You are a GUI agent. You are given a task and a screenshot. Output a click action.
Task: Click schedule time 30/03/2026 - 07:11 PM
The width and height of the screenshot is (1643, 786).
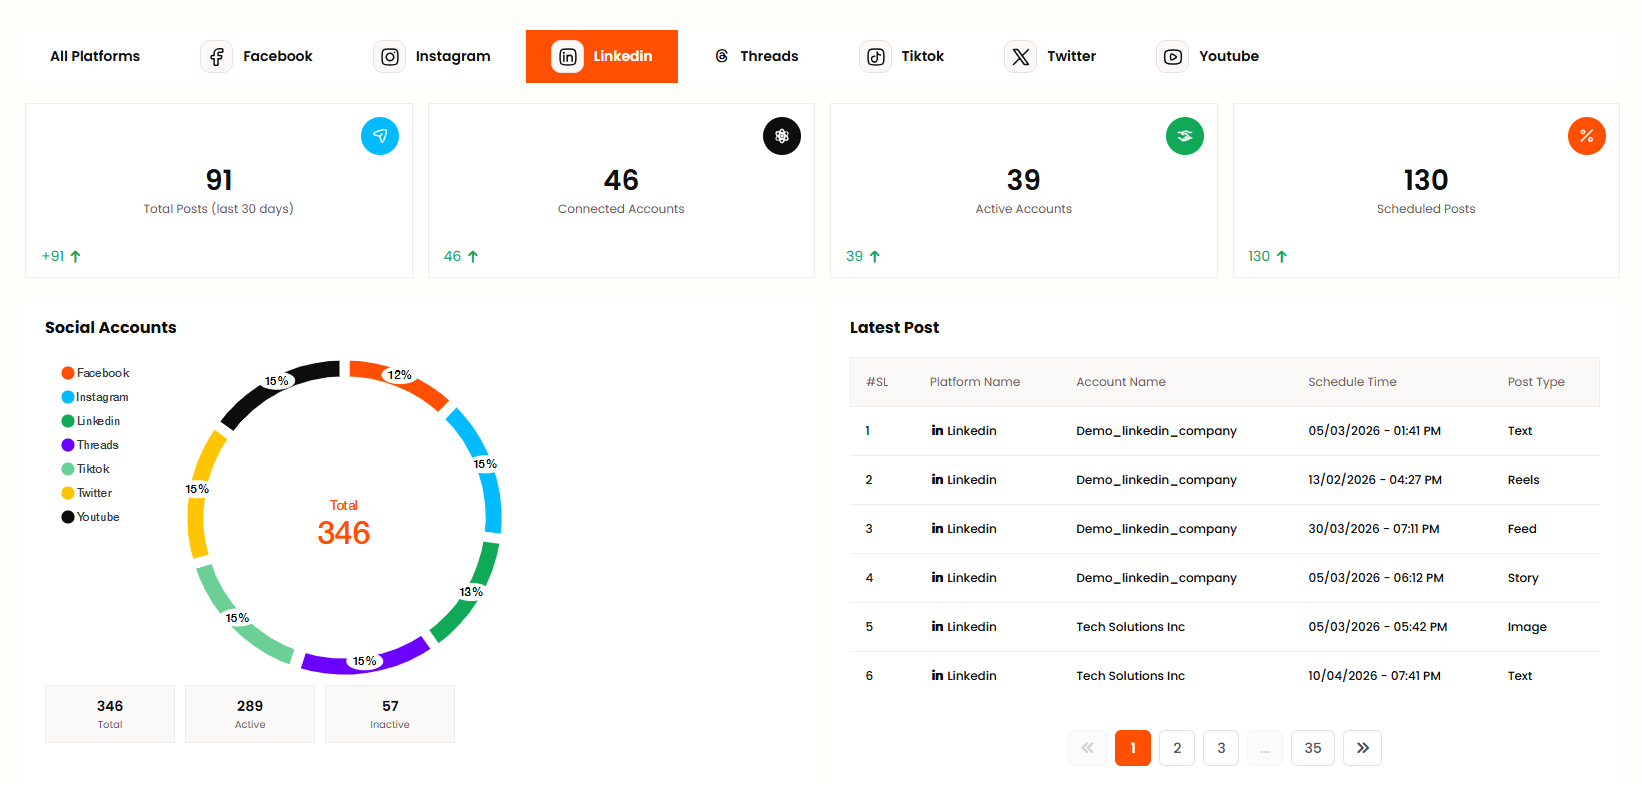pyautogui.click(x=1374, y=529)
